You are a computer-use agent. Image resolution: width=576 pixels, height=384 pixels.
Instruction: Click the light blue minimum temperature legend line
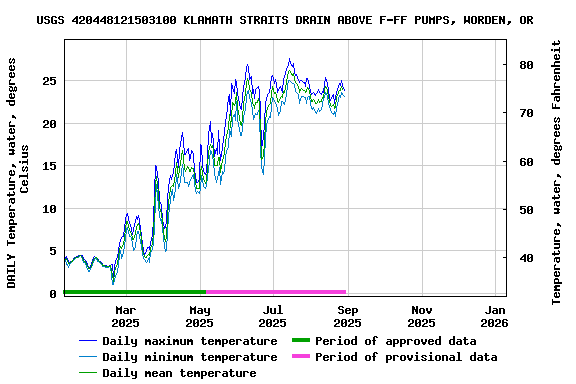point(88,357)
